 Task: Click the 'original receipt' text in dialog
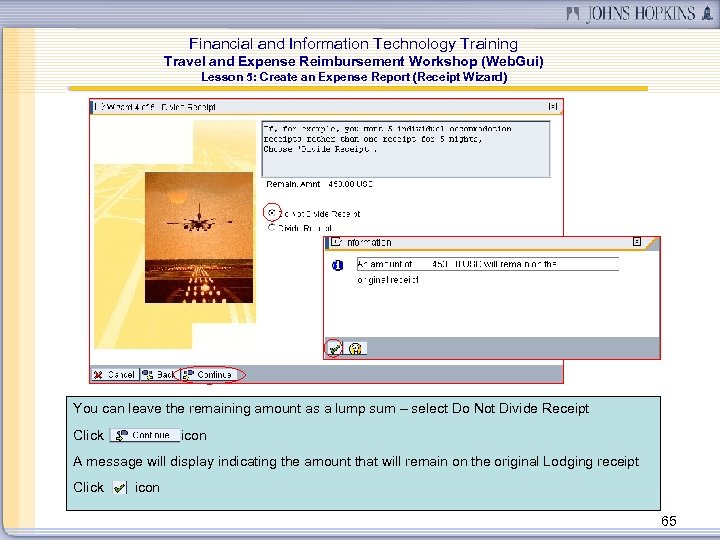point(388,280)
